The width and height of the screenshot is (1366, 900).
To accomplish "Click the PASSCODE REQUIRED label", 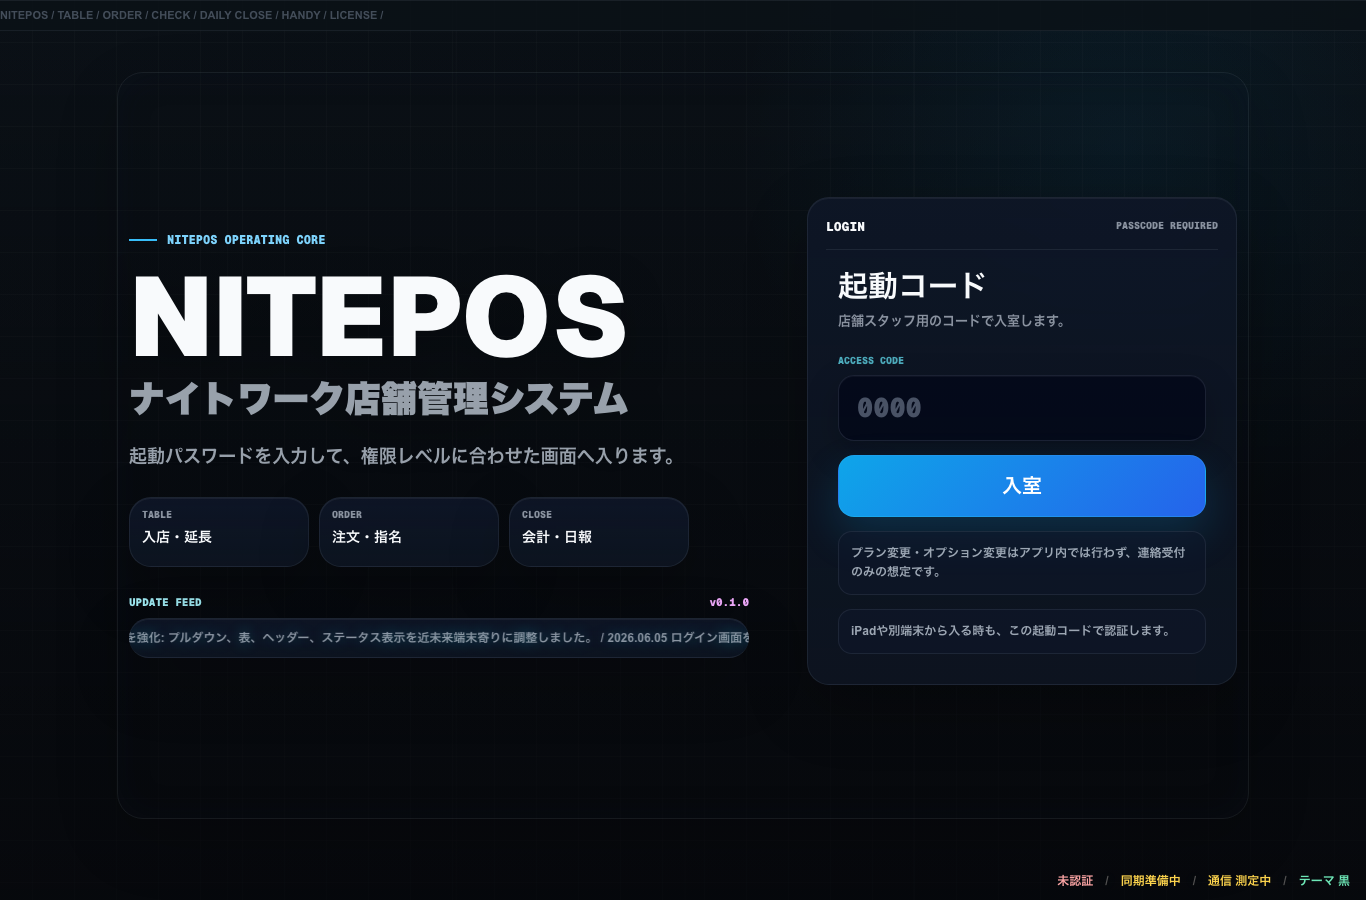I will pos(1167,226).
